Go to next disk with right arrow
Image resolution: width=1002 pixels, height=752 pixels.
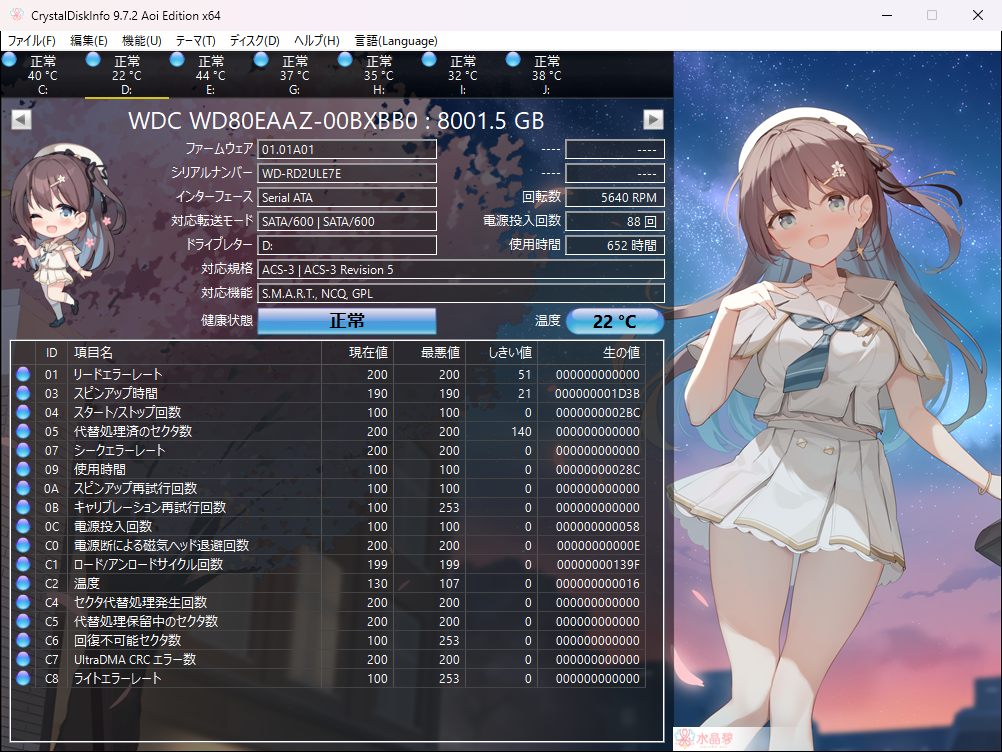click(x=653, y=120)
